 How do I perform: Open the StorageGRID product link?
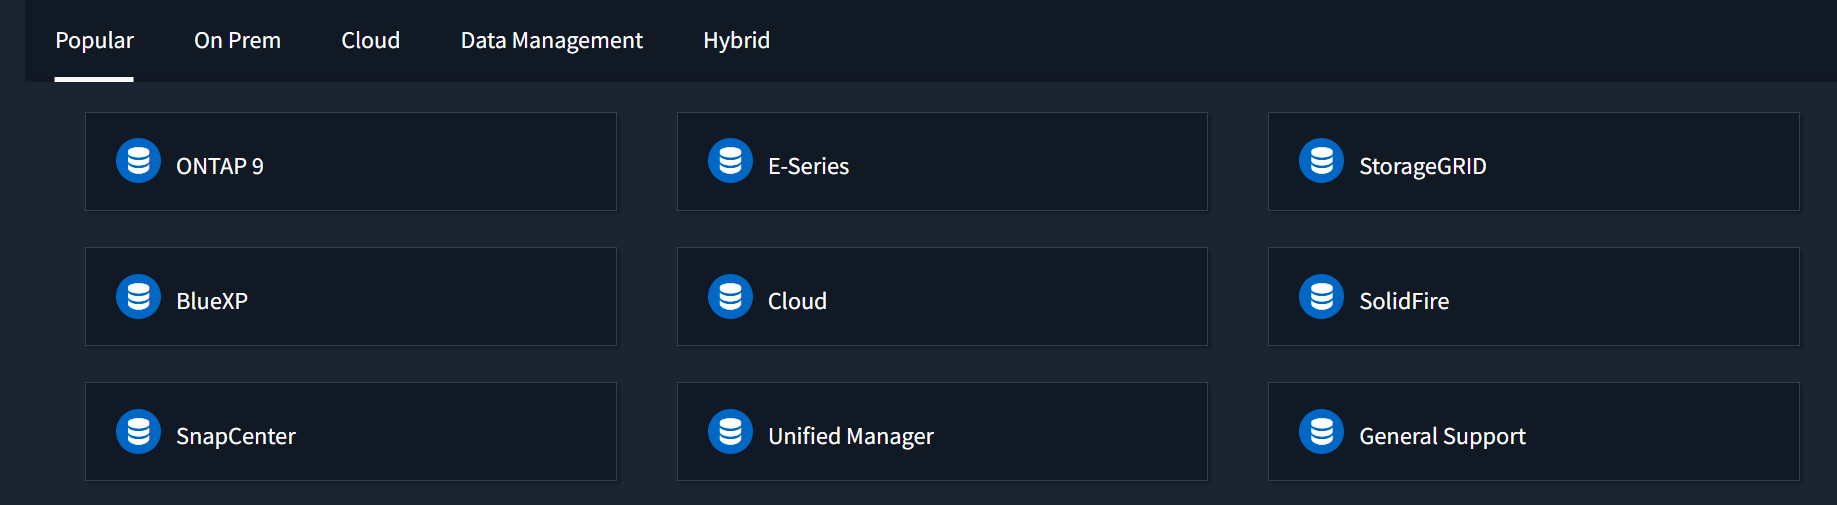(1422, 166)
